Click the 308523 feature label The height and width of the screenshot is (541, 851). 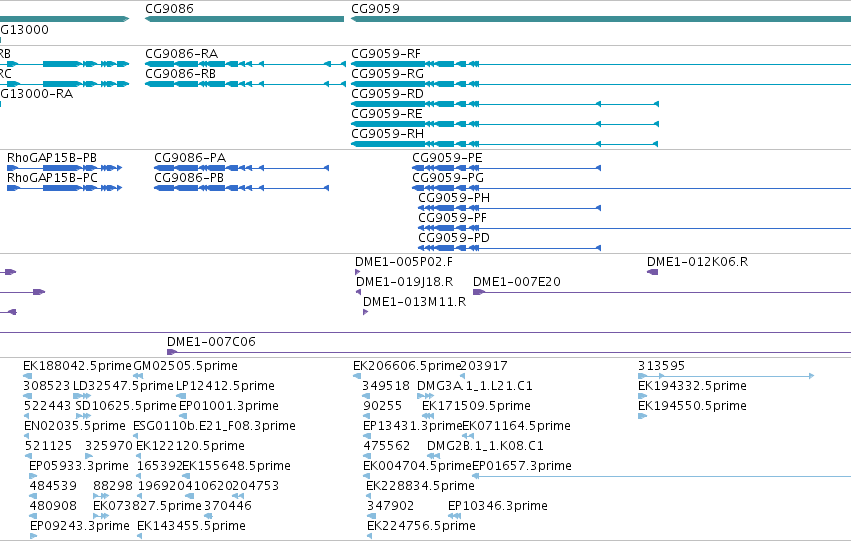[x=47, y=386]
